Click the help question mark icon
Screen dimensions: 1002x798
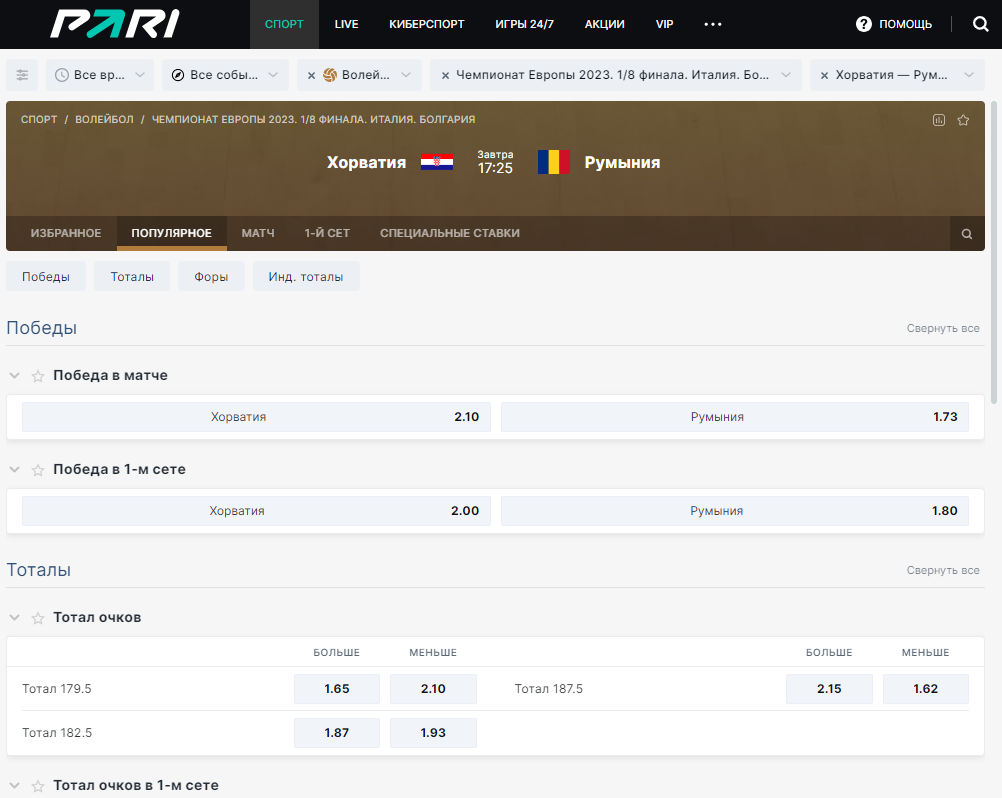(863, 24)
